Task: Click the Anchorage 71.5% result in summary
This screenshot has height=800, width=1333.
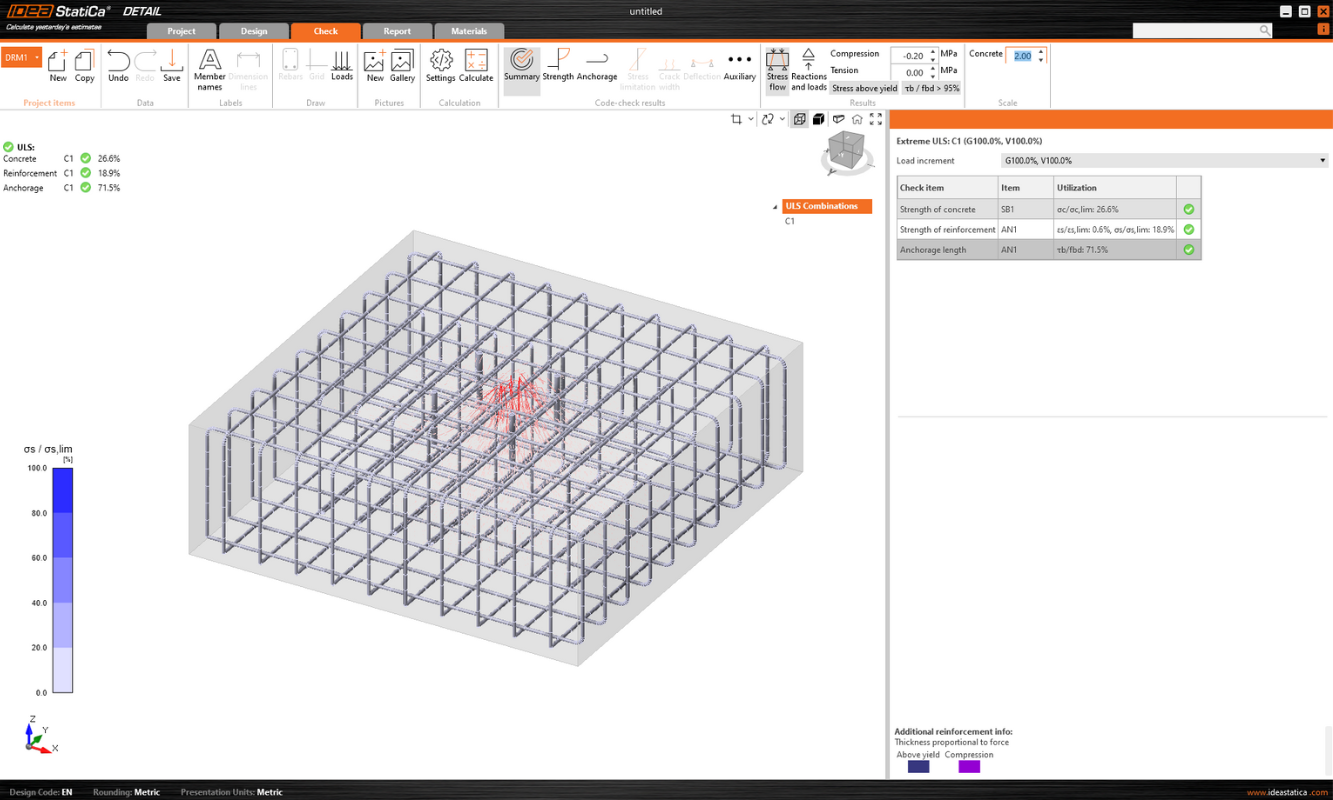Action: 109,188
